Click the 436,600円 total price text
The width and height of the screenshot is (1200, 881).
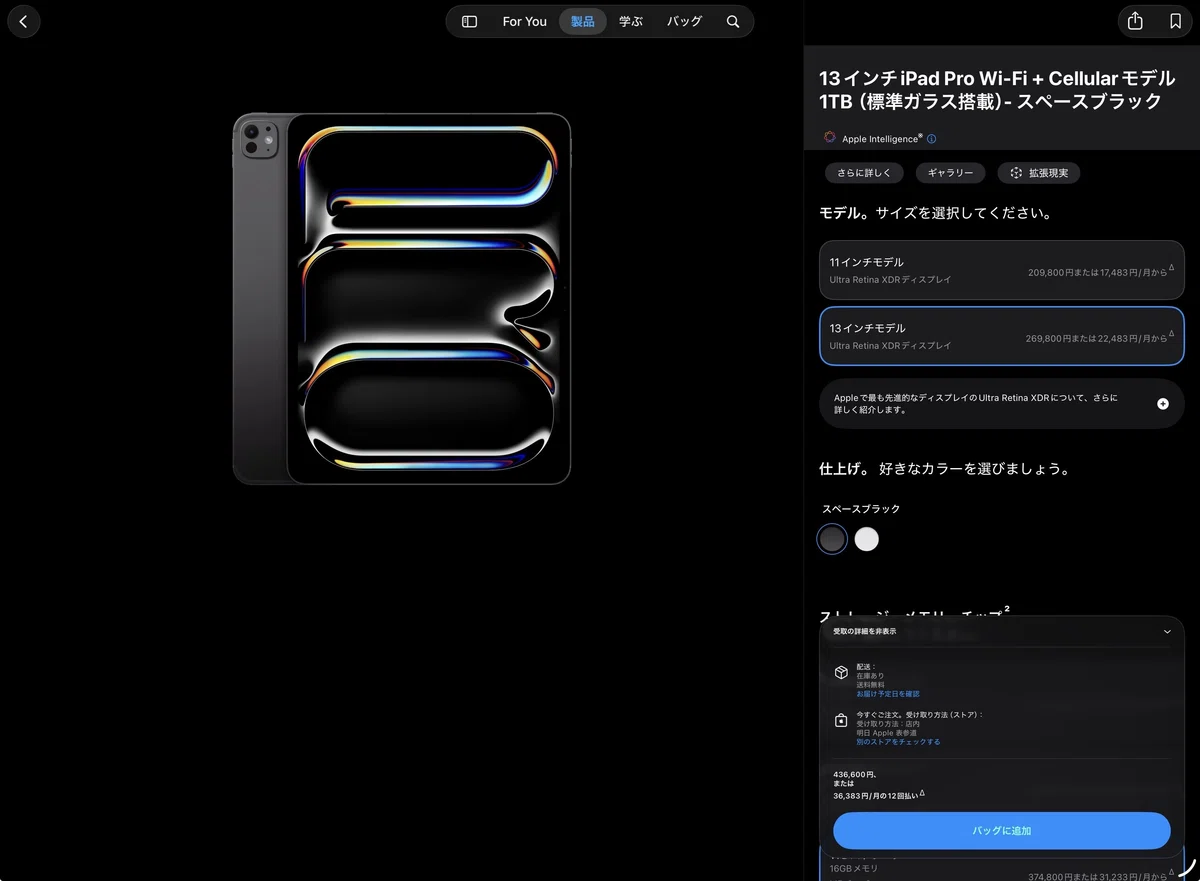pyautogui.click(x=855, y=774)
